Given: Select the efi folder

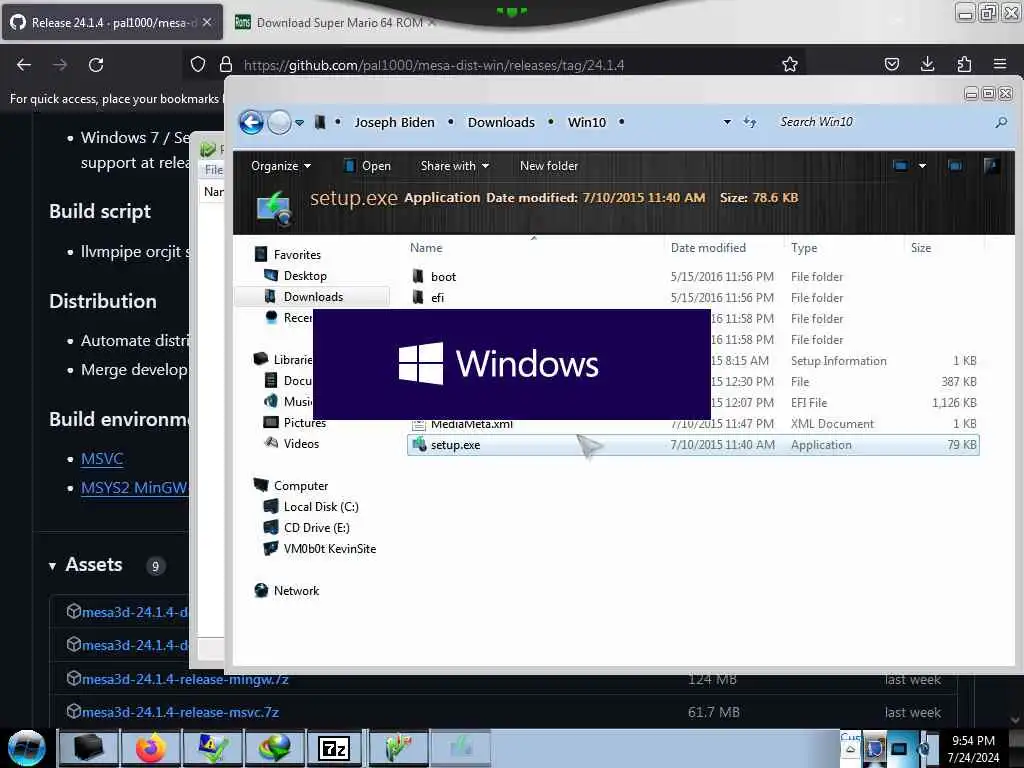Looking at the screenshot, I should click(x=437, y=298).
